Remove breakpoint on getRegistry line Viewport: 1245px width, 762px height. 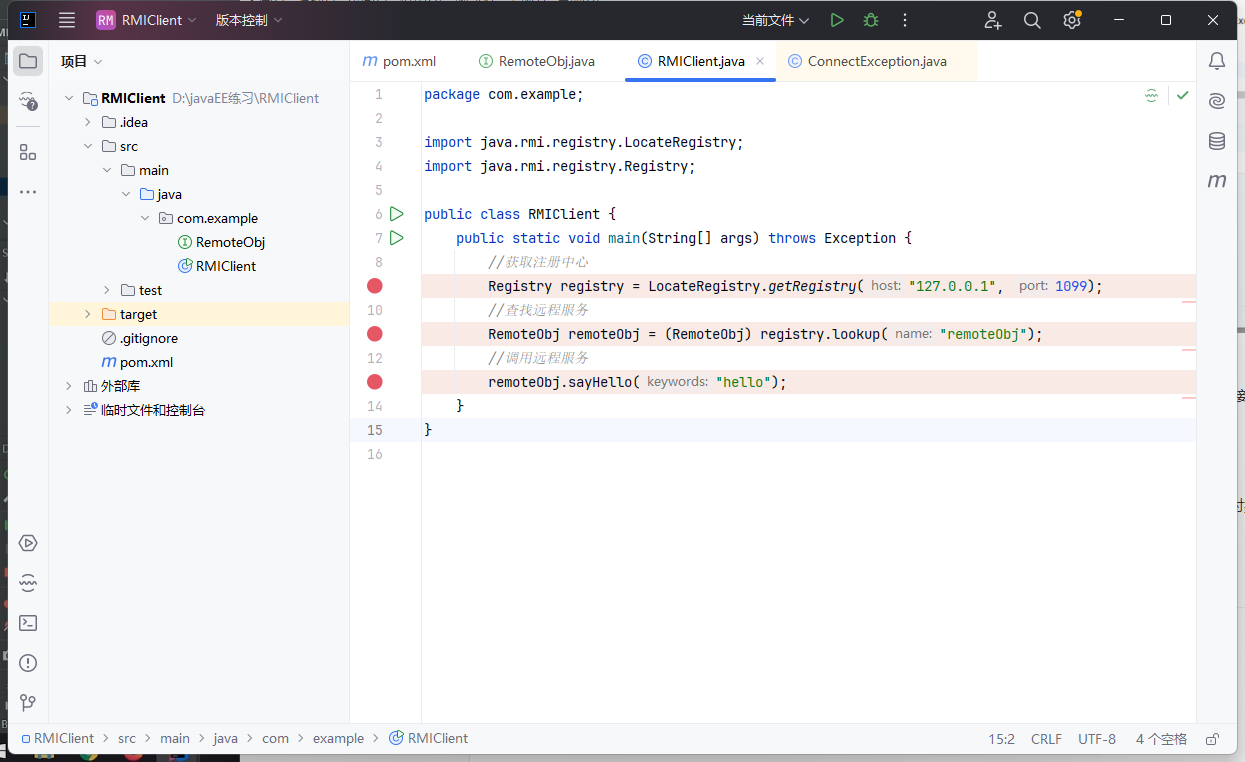tap(375, 286)
